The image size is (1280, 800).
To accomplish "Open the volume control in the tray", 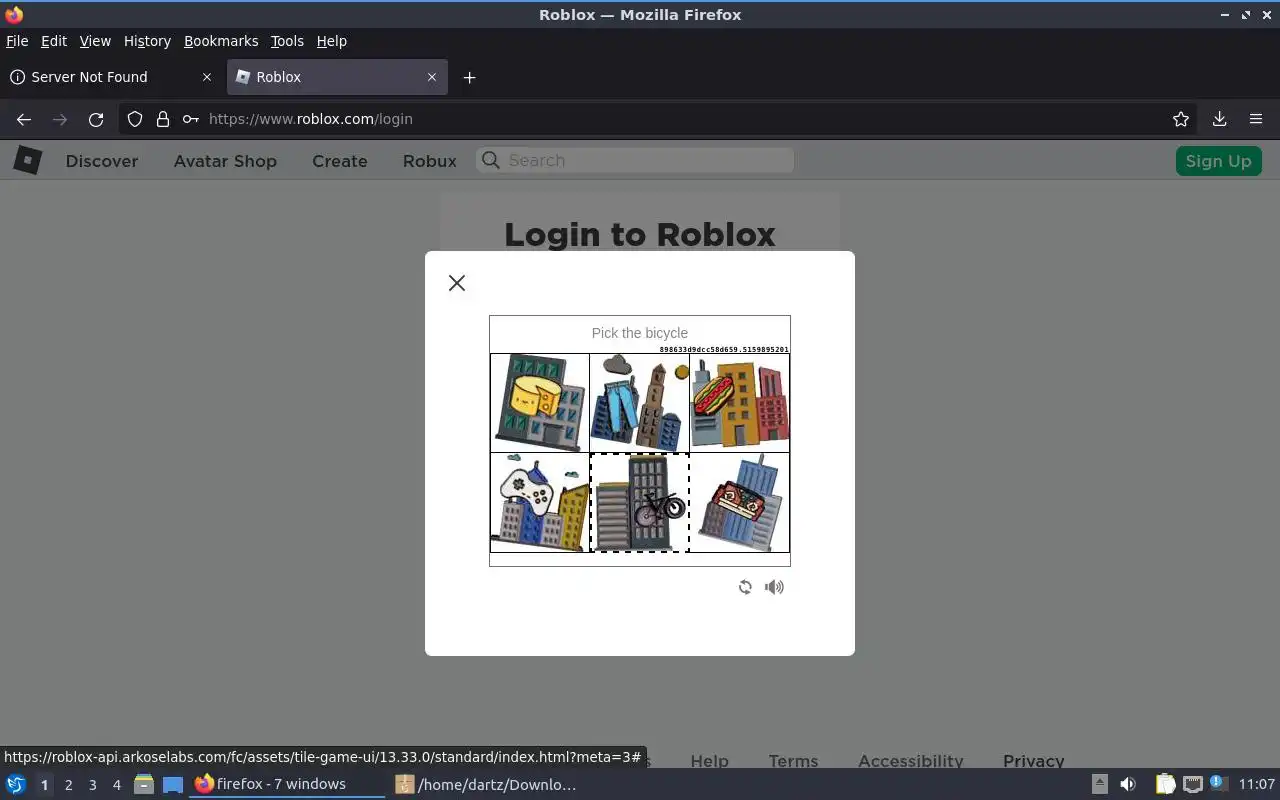I will click(x=1128, y=784).
